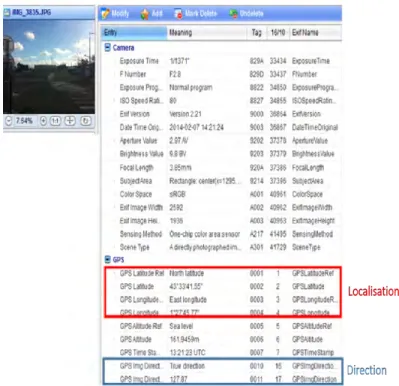Sort by the Tag column header
The height and width of the screenshot is (386, 399).
257,32
